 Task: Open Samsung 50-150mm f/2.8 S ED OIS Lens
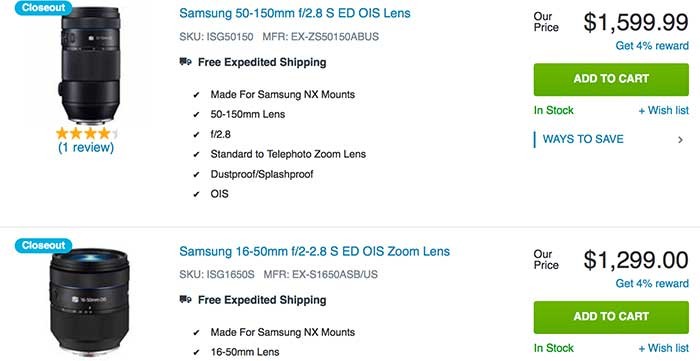point(295,13)
